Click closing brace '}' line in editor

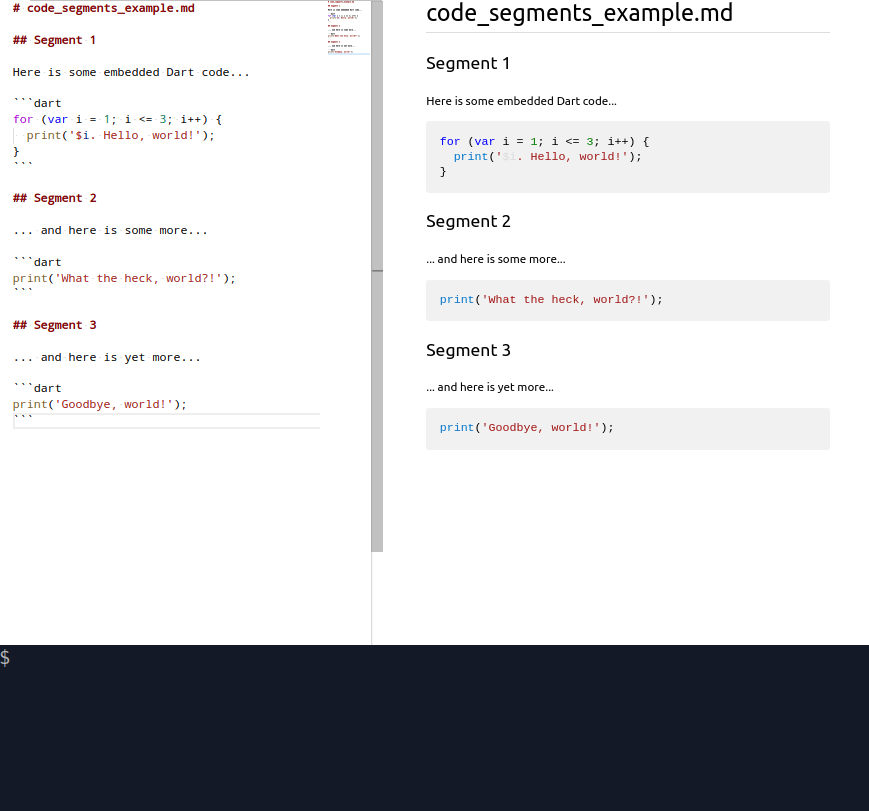click(x=16, y=151)
